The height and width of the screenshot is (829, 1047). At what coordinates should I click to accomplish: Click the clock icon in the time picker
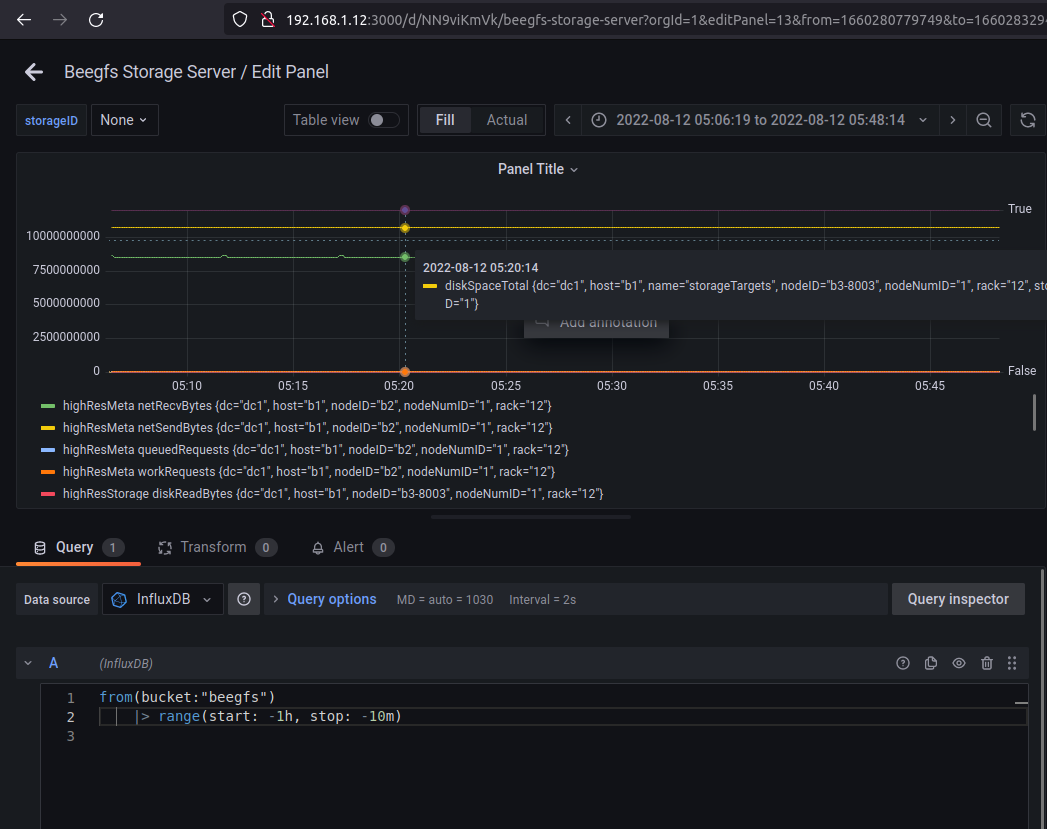(599, 120)
